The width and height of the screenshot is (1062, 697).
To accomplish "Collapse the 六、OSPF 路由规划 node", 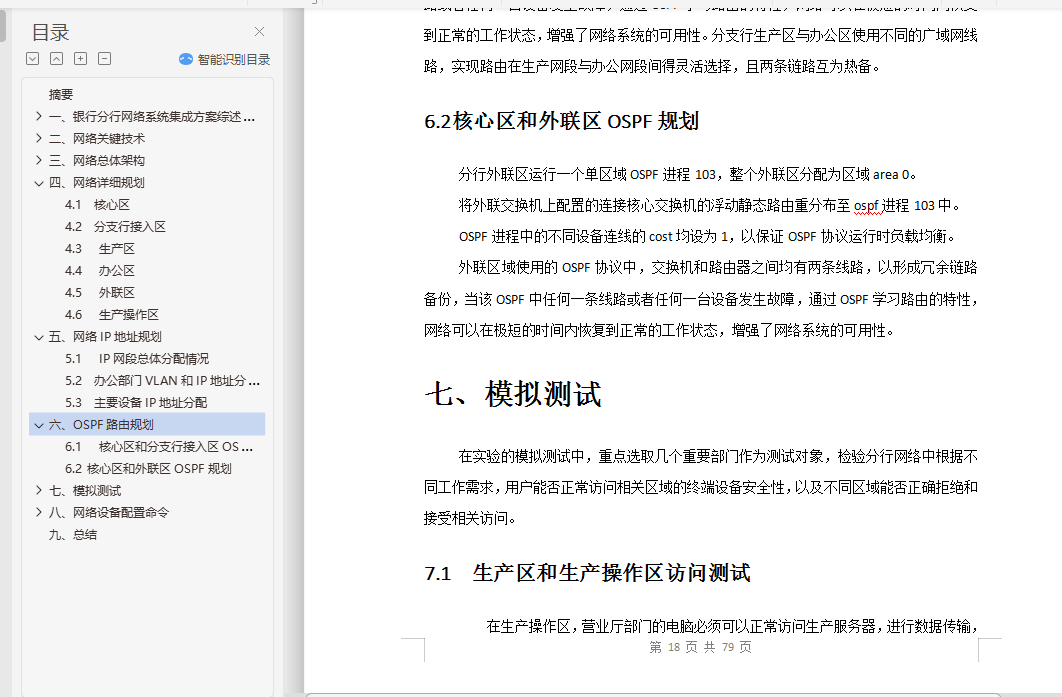I will click(39, 425).
